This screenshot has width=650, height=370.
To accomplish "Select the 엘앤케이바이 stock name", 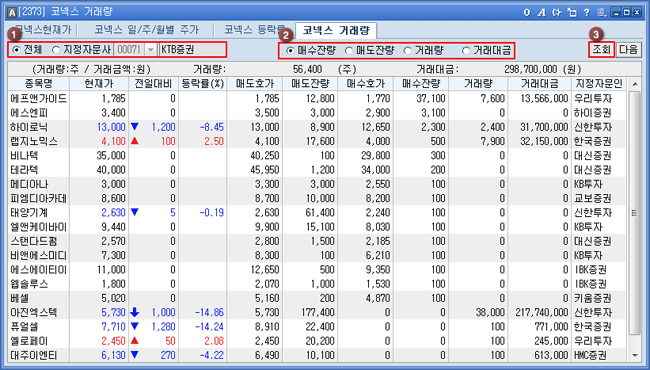I will (x=38, y=227).
